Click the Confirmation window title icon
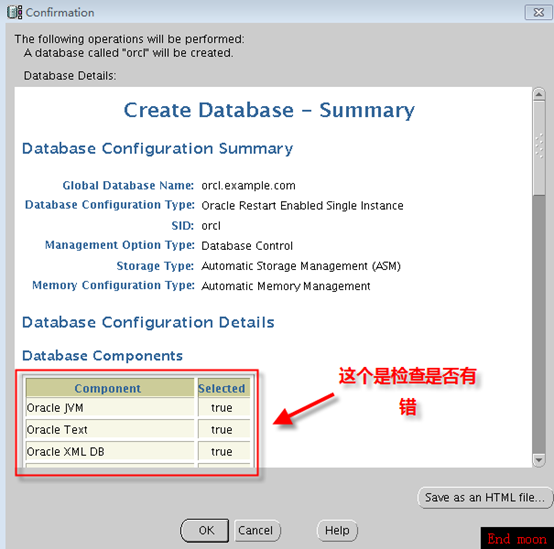The image size is (554, 549). point(14,13)
